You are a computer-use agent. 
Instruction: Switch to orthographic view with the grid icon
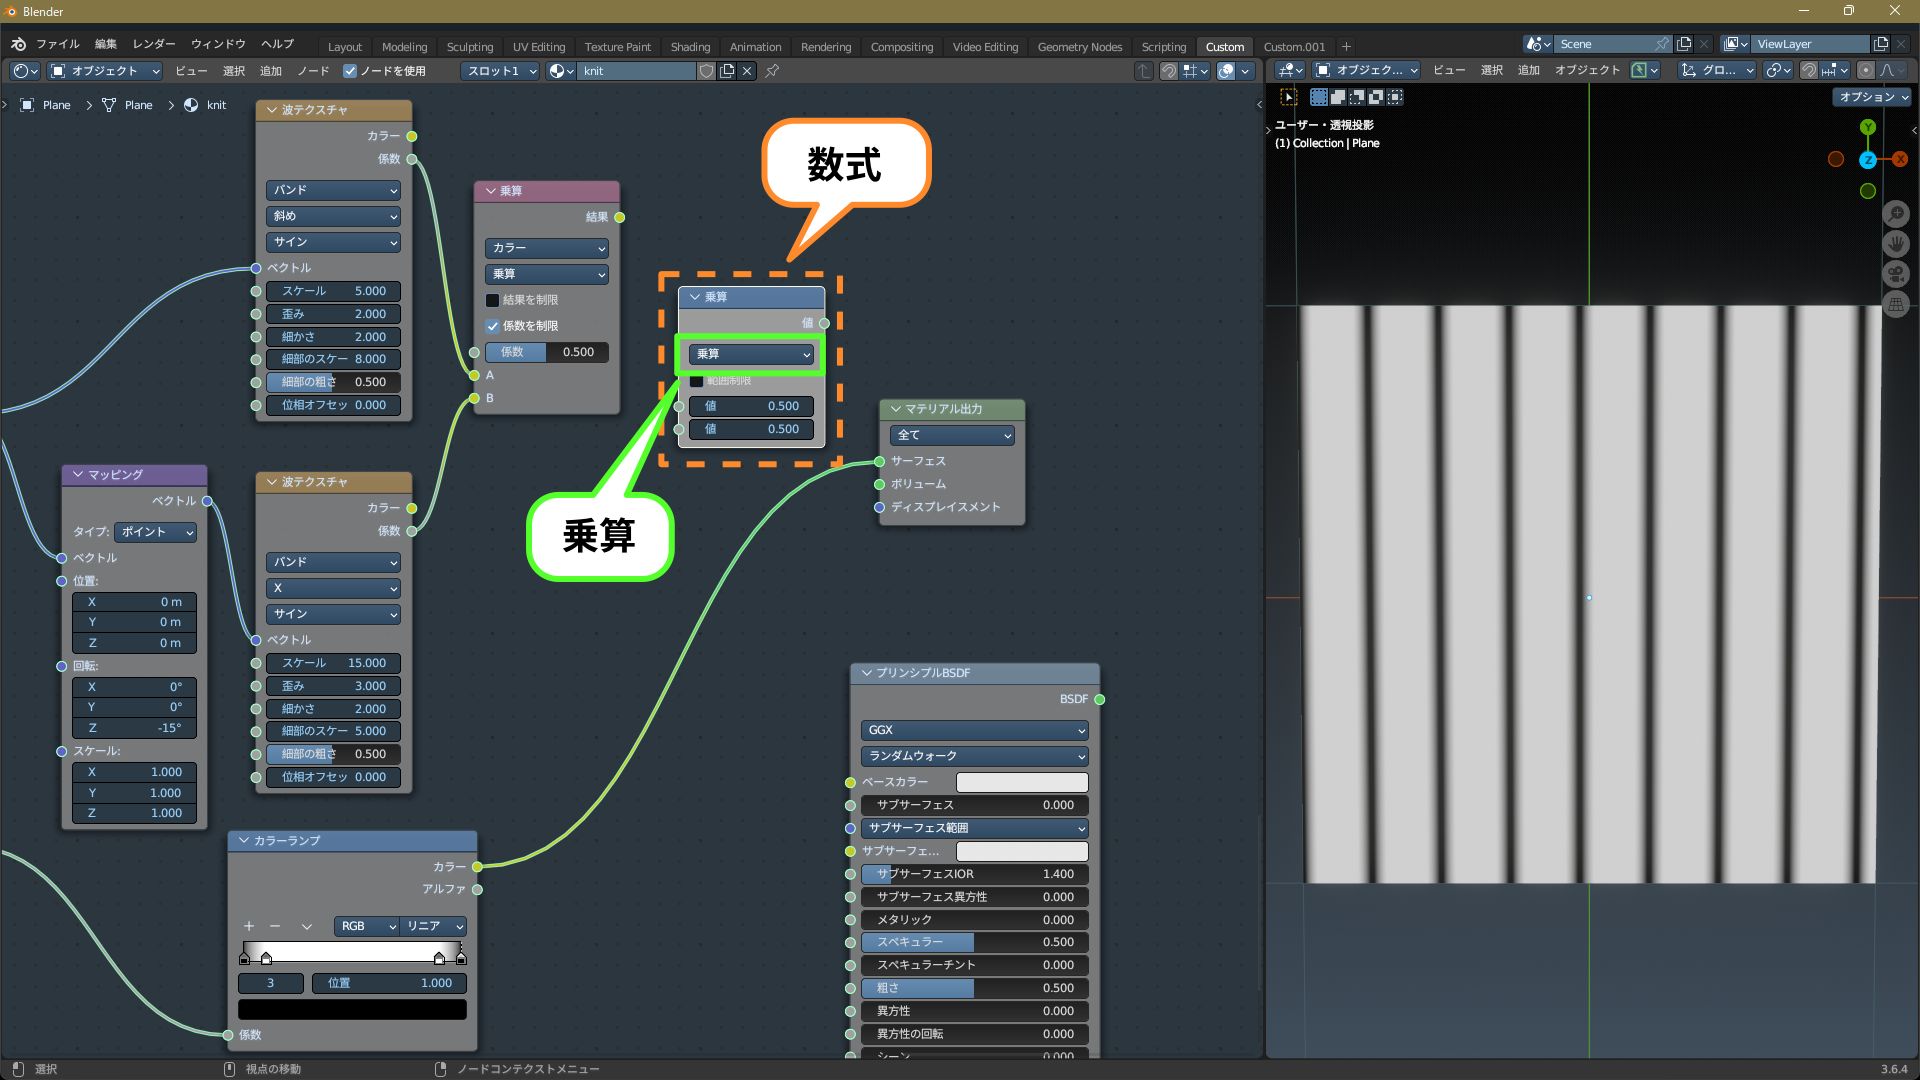point(1895,305)
